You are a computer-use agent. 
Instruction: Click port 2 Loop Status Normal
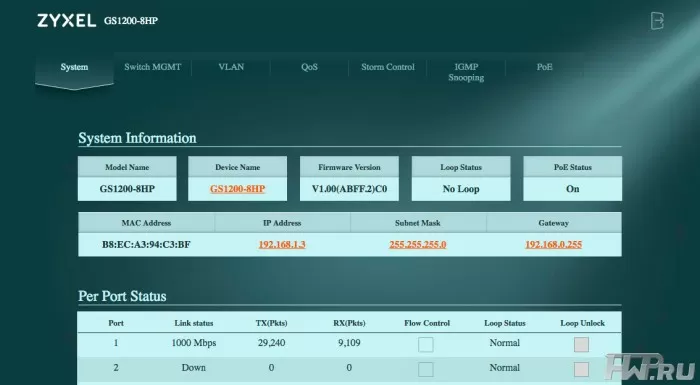coord(504,368)
